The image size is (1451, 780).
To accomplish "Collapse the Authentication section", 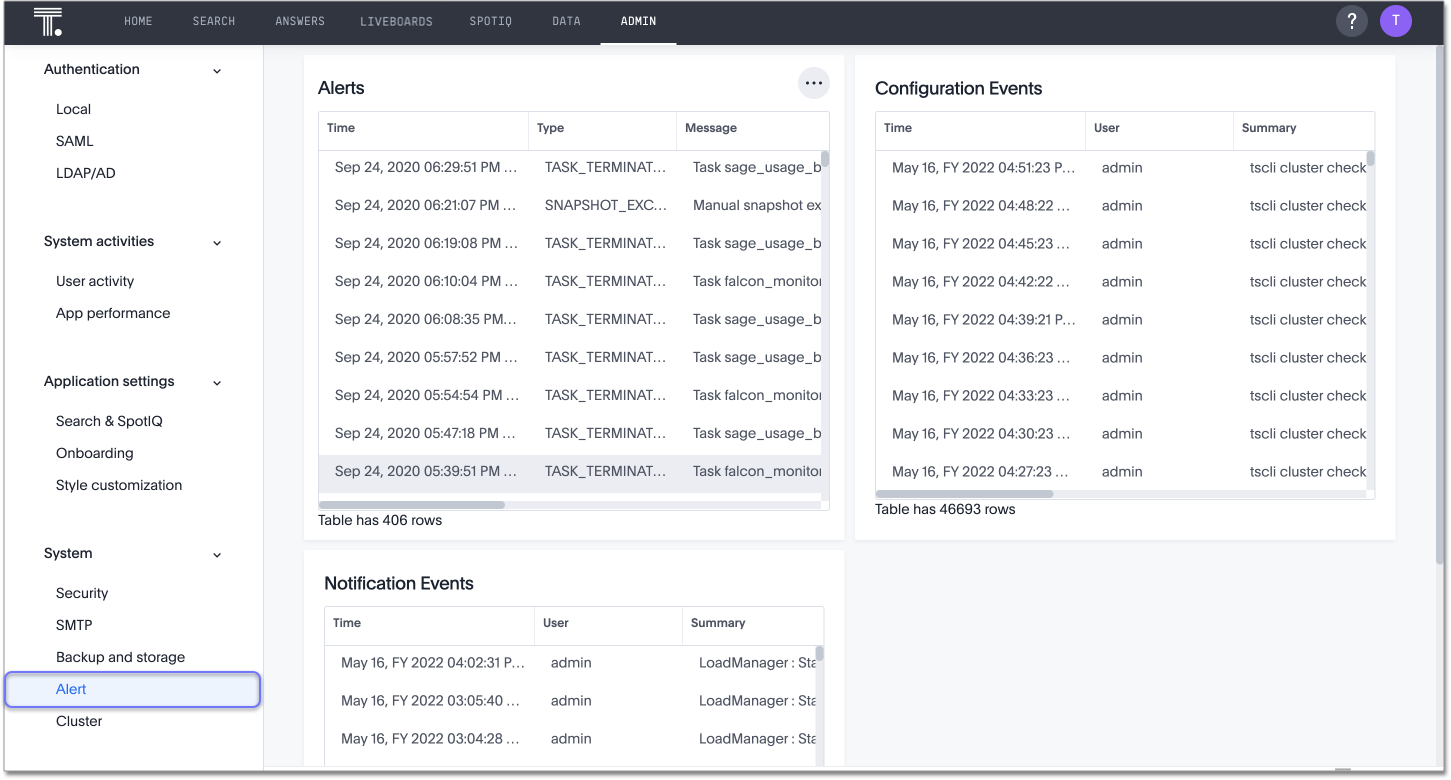I will click(216, 70).
